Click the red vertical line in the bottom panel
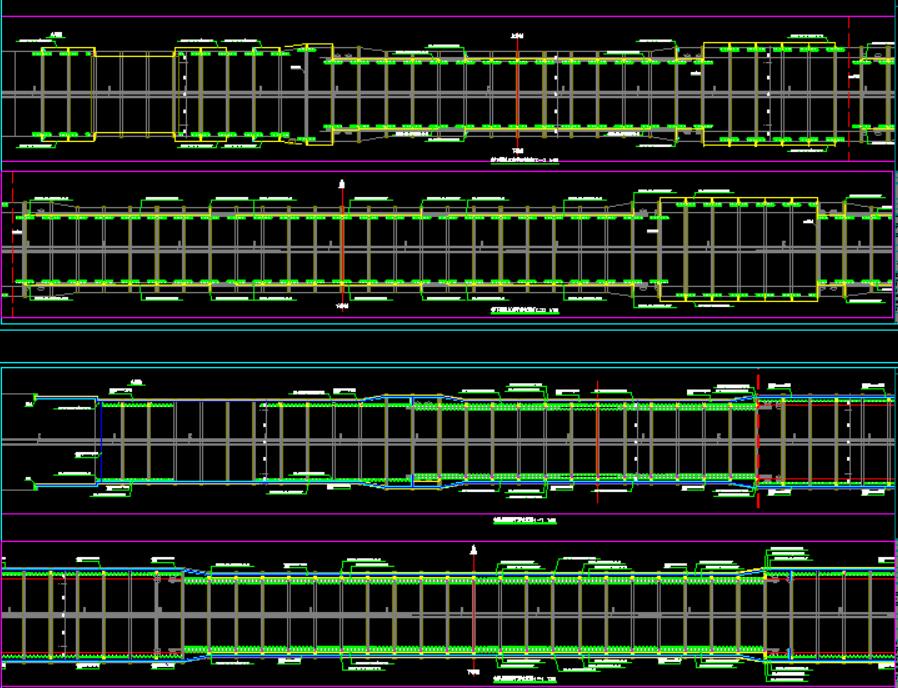This screenshot has height=688, width=898. pos(472,615)
